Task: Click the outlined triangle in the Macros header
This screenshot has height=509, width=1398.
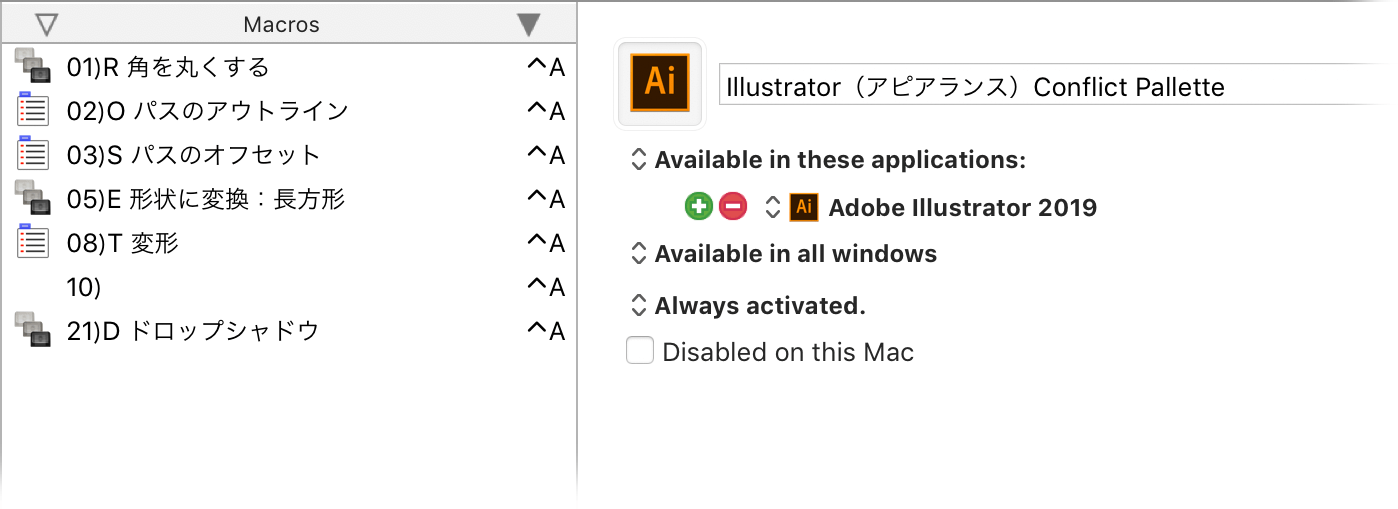Action: (46, 25)
